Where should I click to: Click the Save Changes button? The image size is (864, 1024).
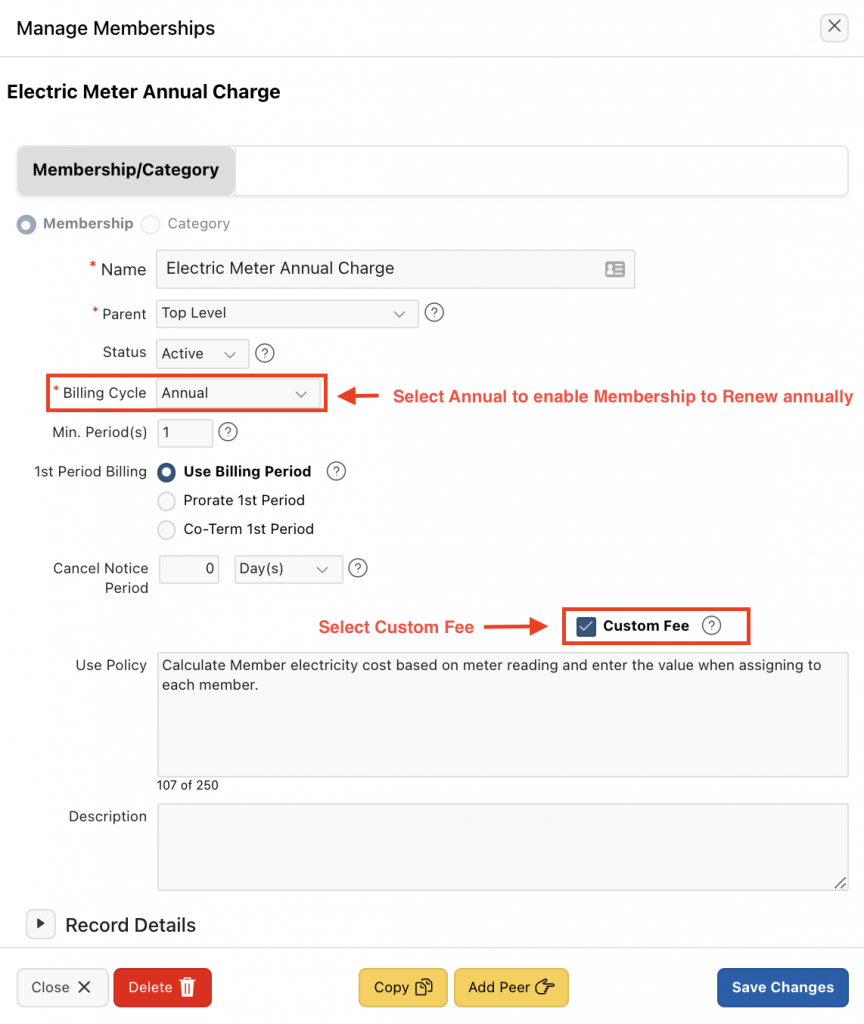click(782, 987)
